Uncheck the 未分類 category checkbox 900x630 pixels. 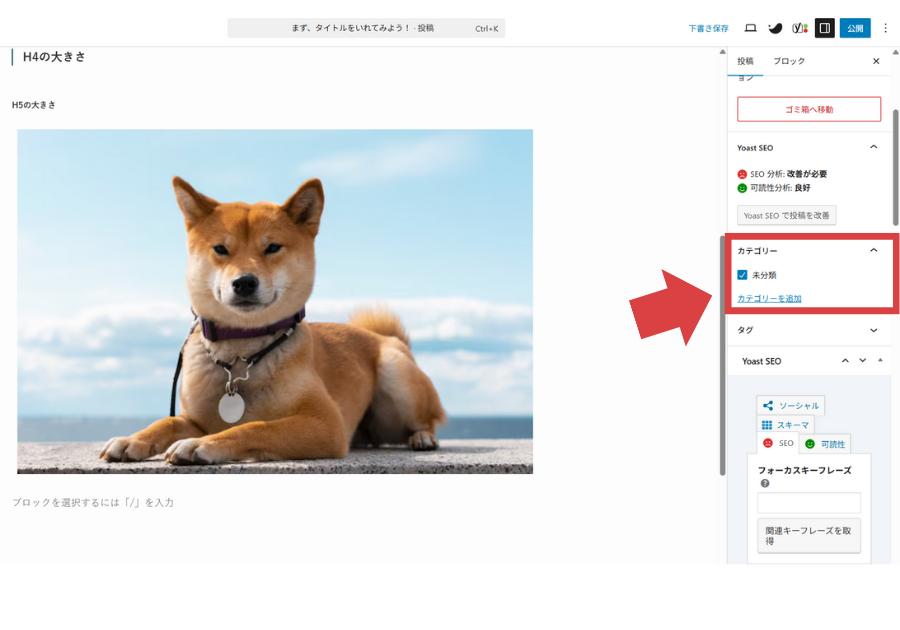(742, 275)
